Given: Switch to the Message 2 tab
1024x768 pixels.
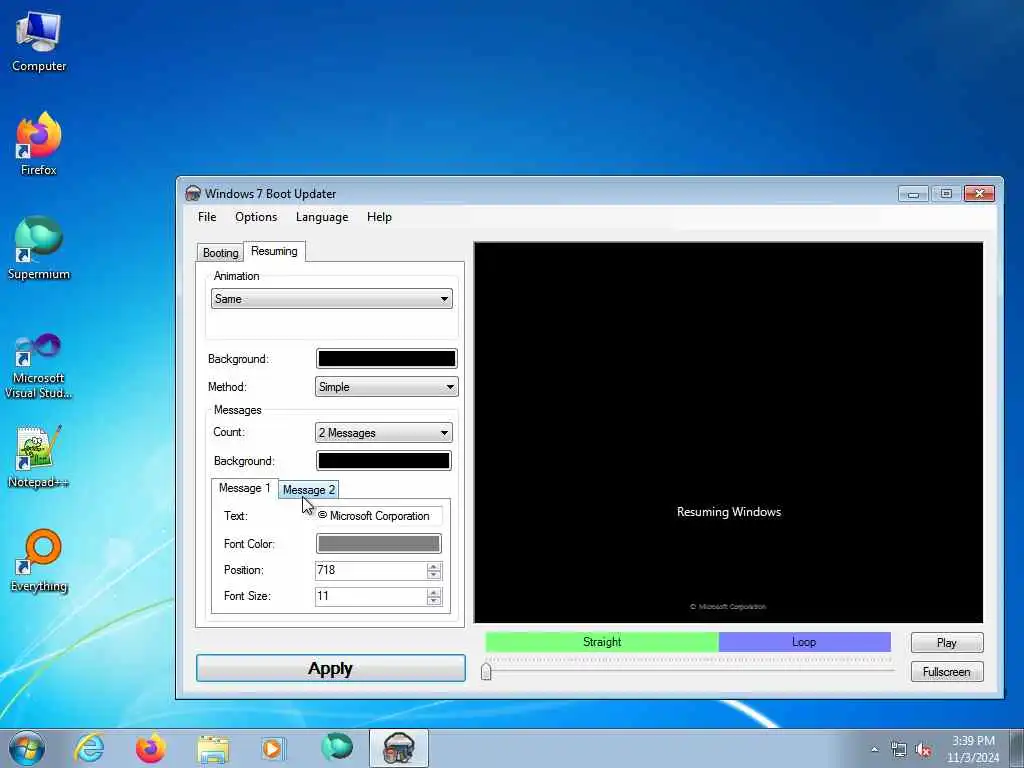Looking at the screenshot, I should (309, 490).
